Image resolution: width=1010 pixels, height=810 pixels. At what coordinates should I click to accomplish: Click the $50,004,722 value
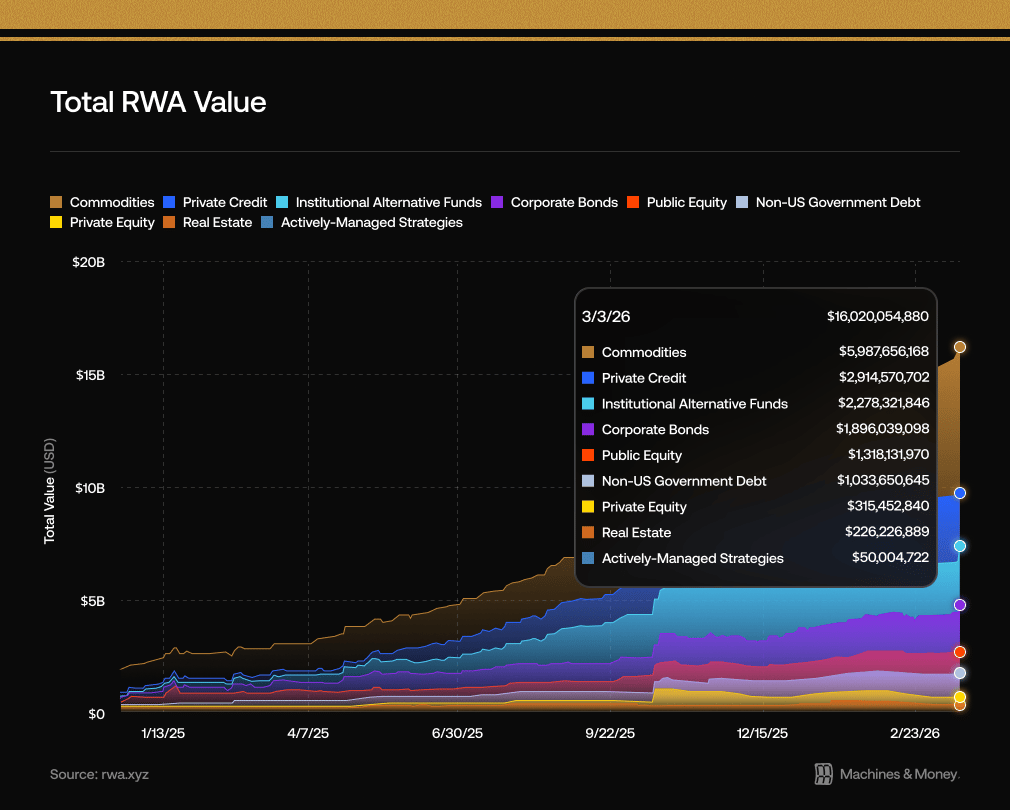pyautogui.click(x=890, y=558)
